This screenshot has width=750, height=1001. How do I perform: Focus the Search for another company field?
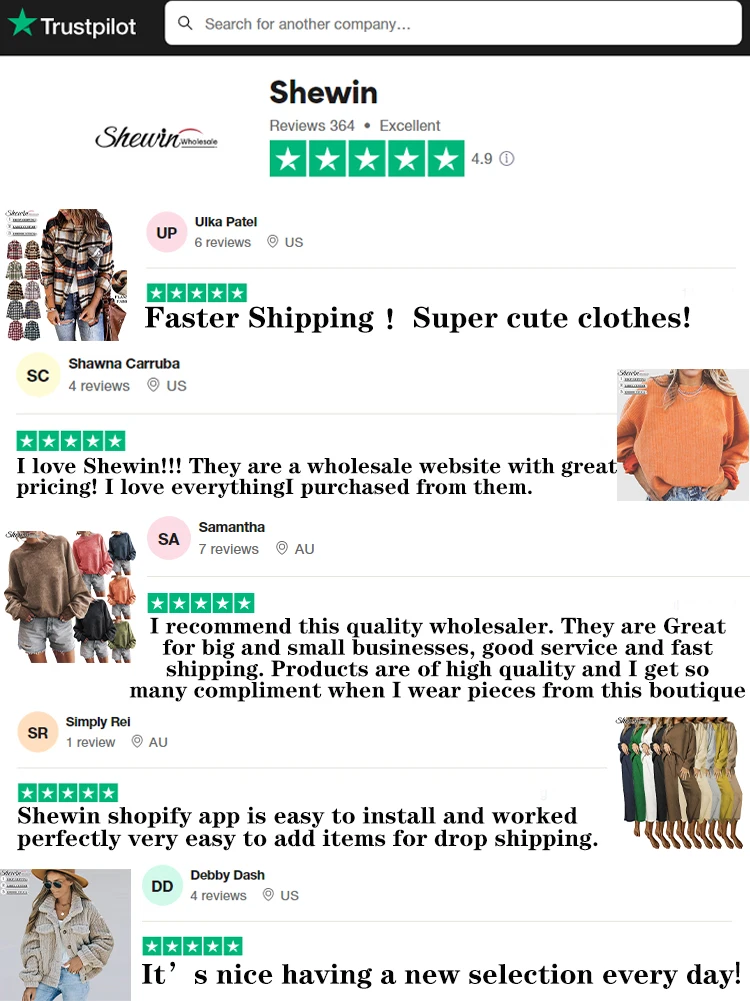coord(453,23)
